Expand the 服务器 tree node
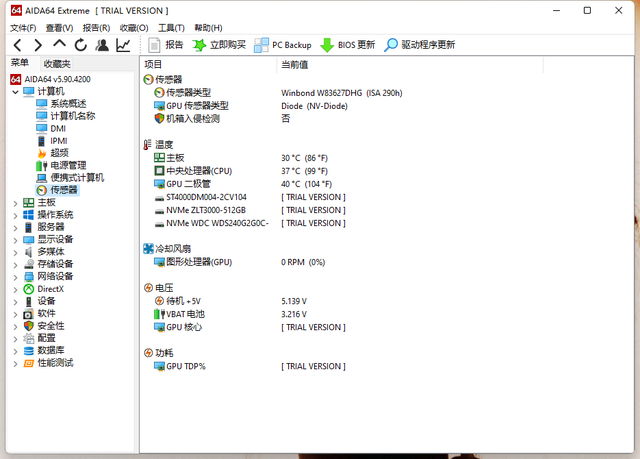Viewport: 640px width, 459px height. coord(15,227)
